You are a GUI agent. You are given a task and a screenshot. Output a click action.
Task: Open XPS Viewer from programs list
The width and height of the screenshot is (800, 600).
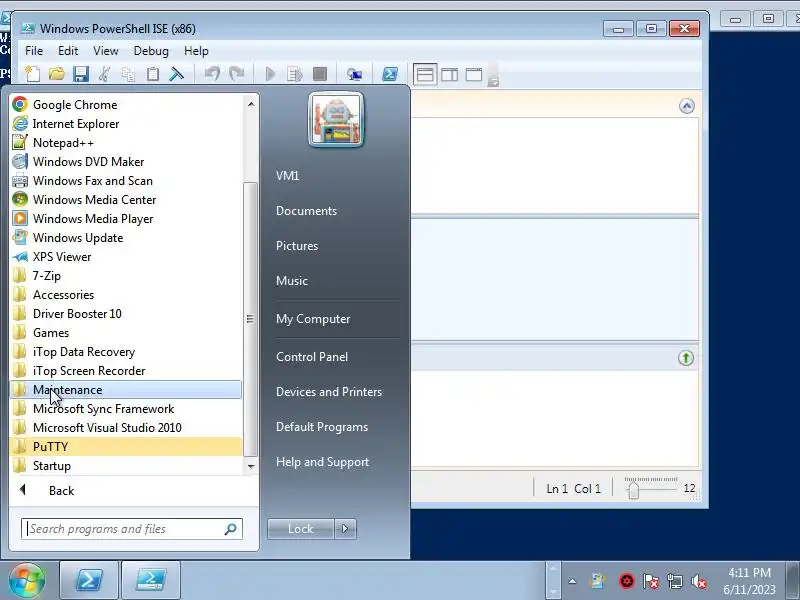(x=126, y=257)
